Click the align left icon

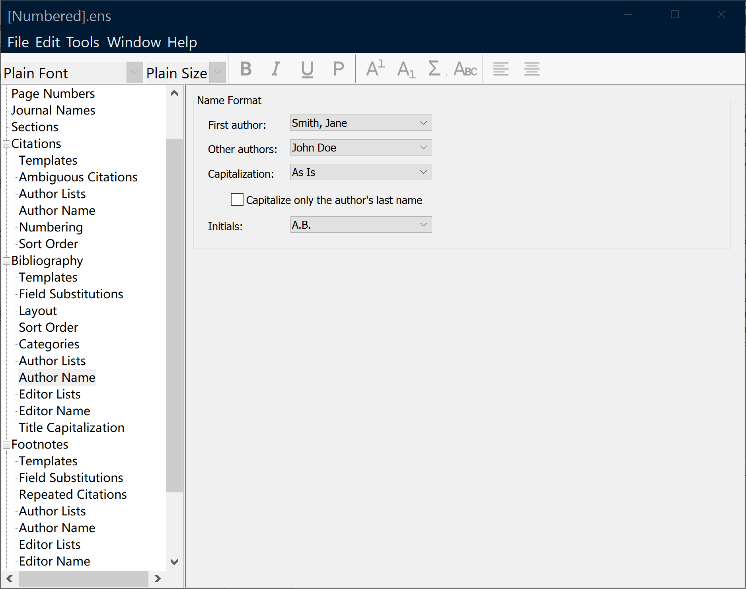click(501, 69)
